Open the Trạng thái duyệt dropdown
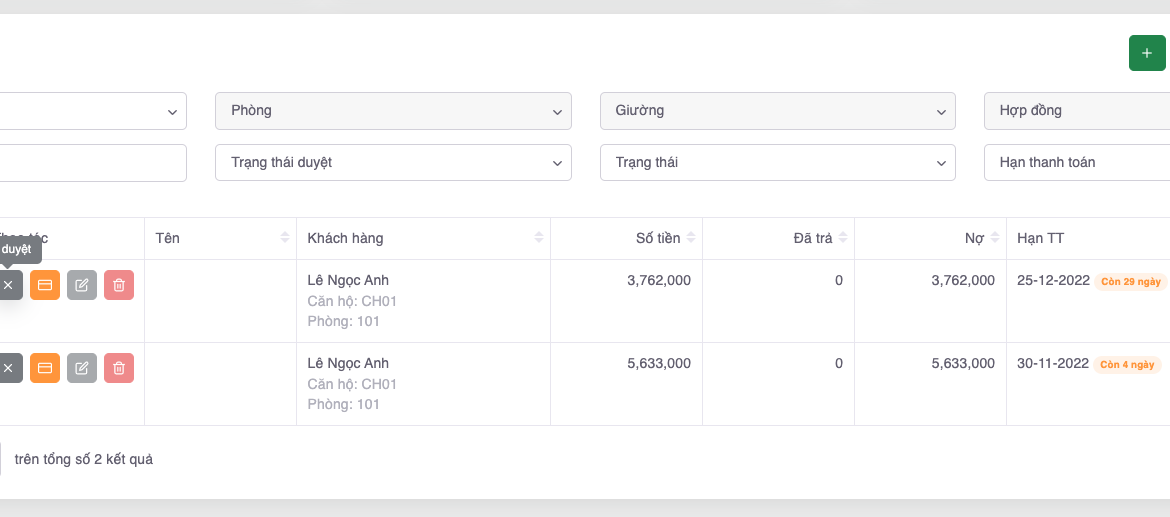The width and height of the screenshot is (1170, 517). tap(393, 163)
